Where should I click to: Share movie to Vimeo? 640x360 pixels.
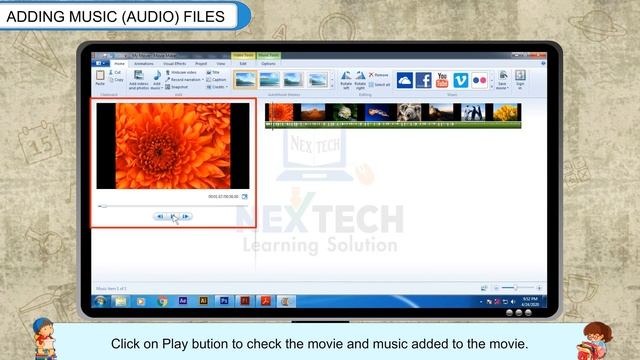coord(461,80)
